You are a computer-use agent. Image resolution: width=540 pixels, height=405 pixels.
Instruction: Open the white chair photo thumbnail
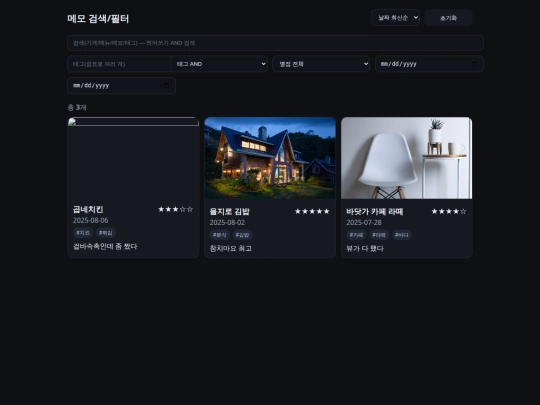[406, 158]
